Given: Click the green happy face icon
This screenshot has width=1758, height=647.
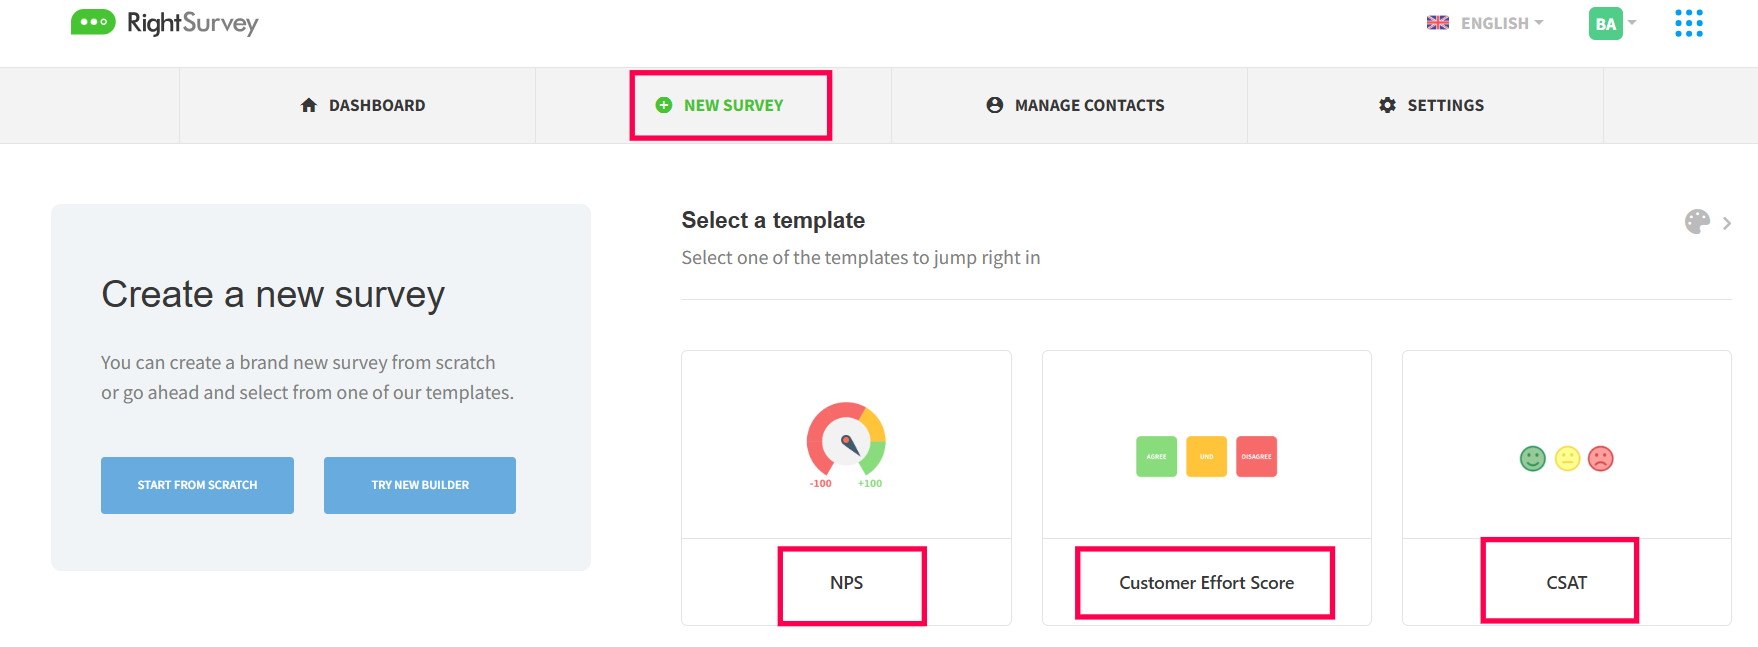Looking at the screenshot, I should pyautogui.click(x=1533, y=458).
